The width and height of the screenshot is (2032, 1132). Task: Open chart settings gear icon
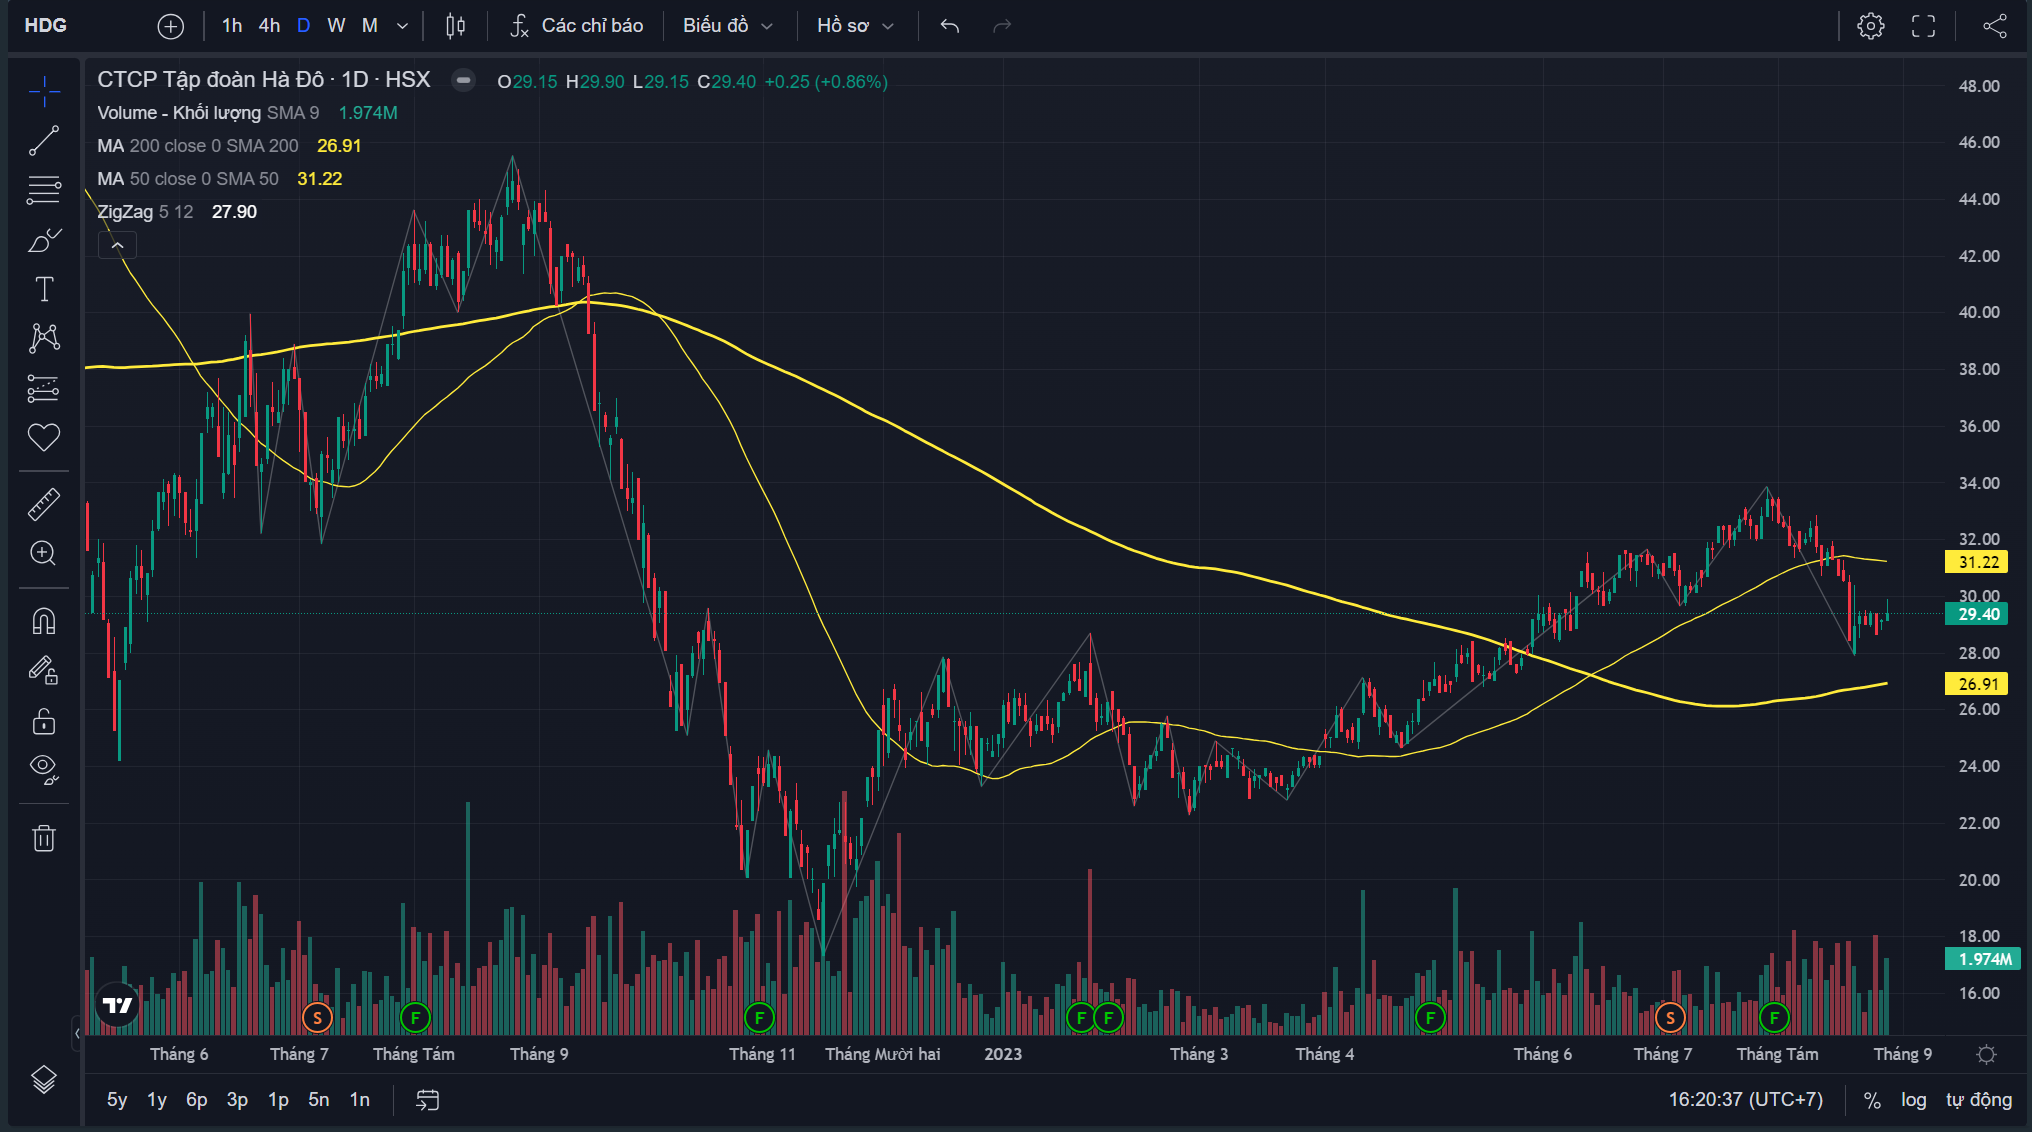[1870, 26]
